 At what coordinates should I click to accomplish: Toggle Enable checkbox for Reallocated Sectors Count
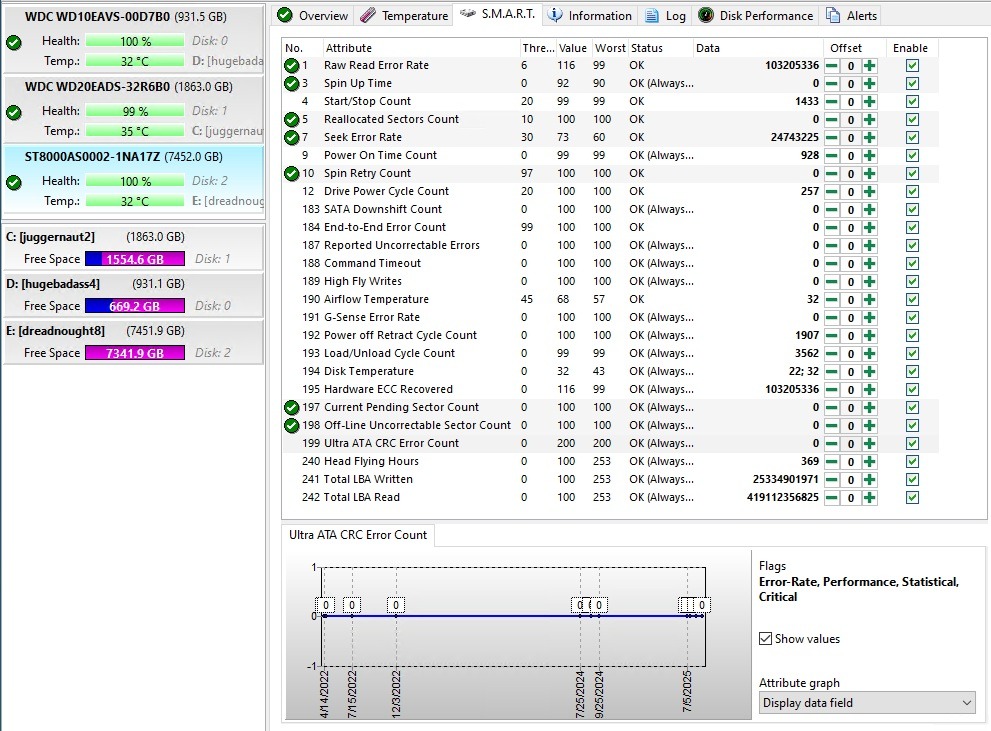[912, 119]
